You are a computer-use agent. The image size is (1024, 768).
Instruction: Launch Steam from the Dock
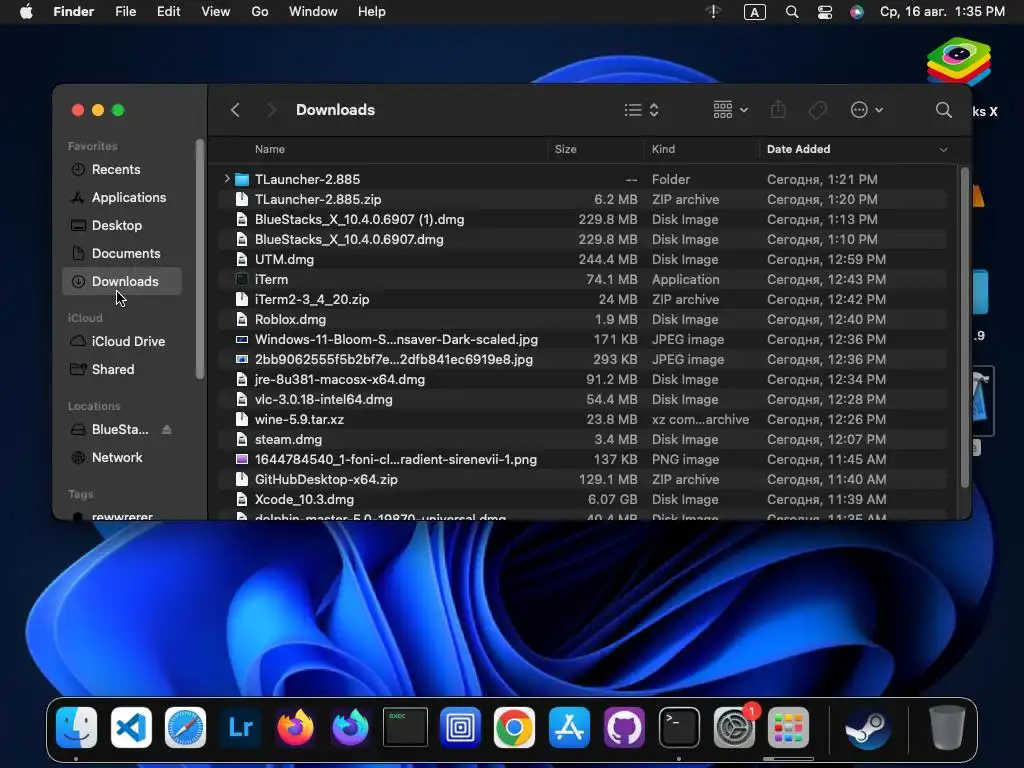pyautogui.click(x=866, y=727)
